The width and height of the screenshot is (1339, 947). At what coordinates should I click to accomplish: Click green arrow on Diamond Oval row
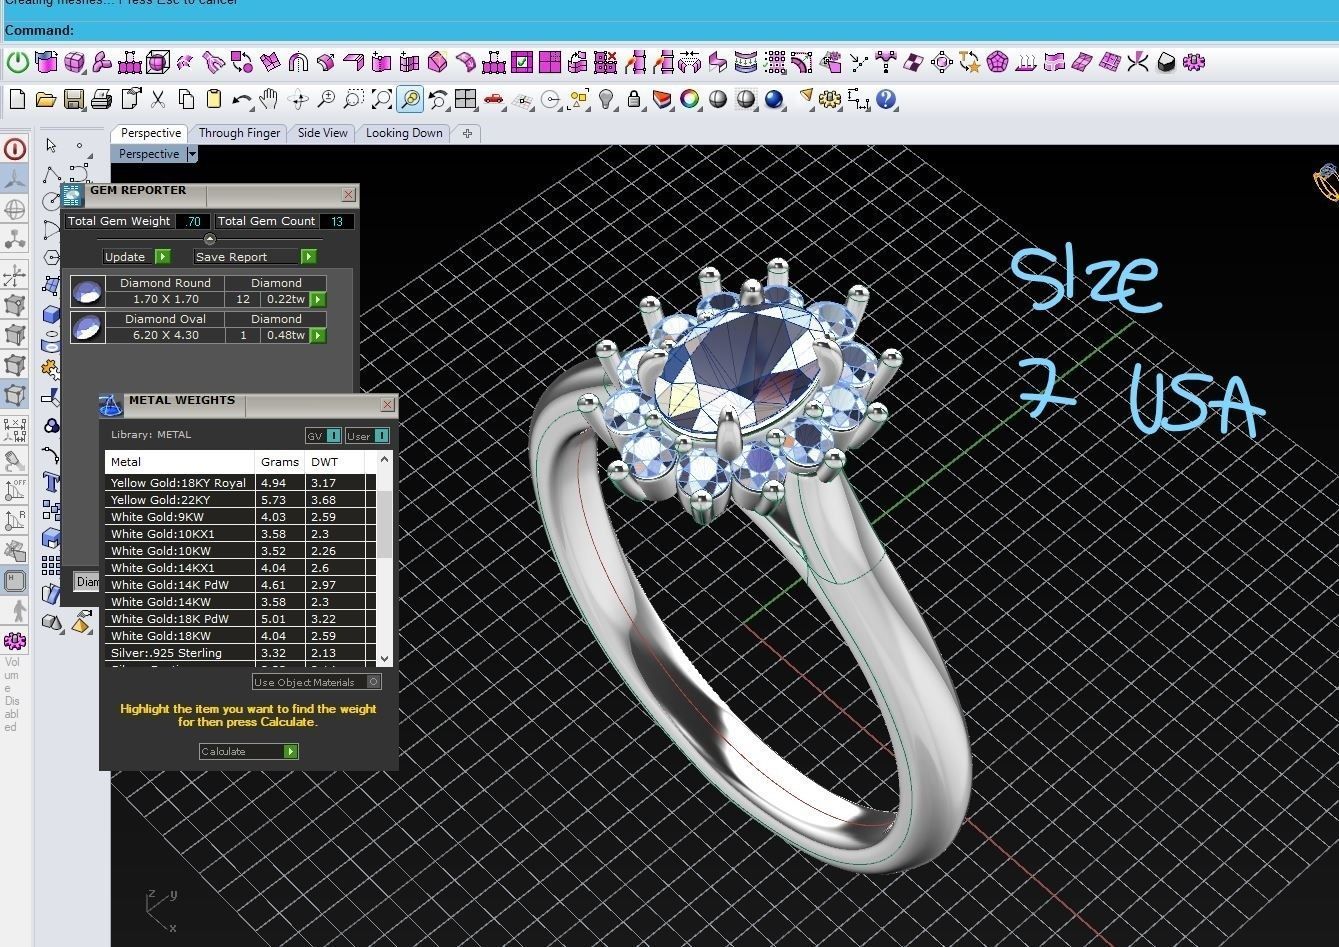coord(318,335)
